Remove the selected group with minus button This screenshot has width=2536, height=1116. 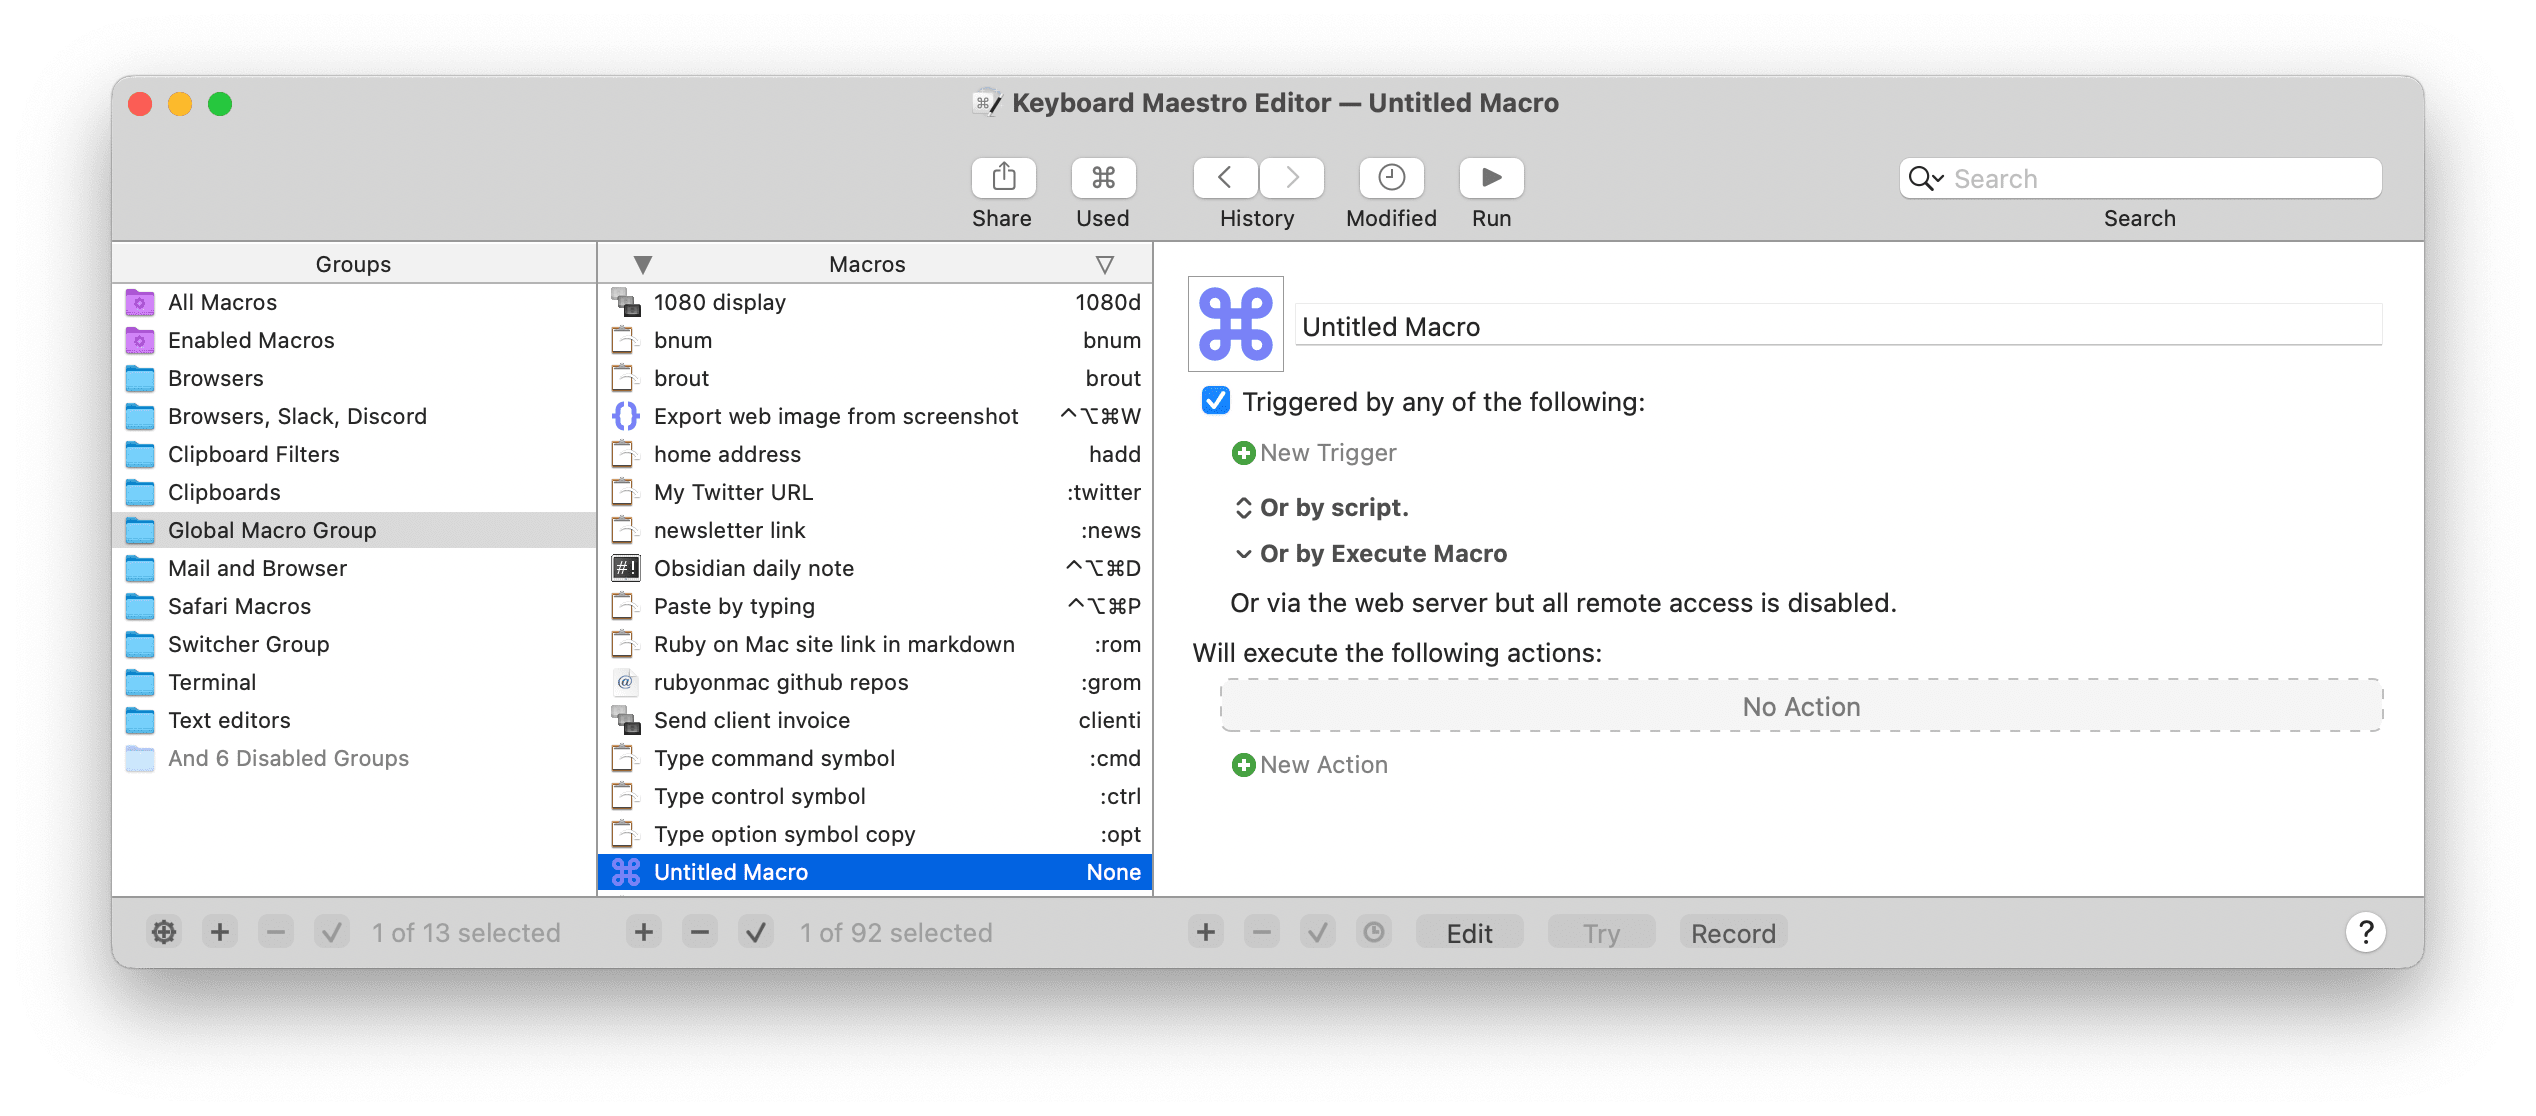click(x=276, y=932)
